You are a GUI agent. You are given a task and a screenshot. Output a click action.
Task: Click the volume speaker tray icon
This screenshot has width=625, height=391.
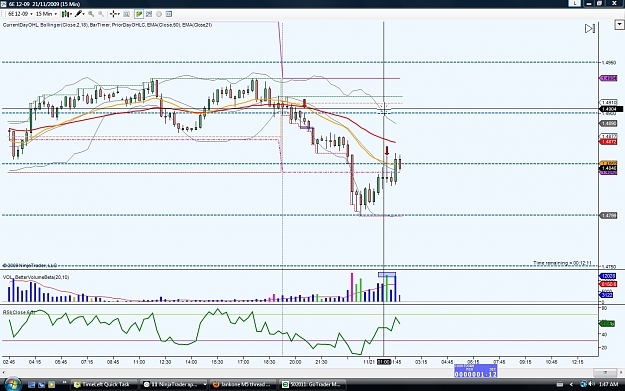(591, 385)
